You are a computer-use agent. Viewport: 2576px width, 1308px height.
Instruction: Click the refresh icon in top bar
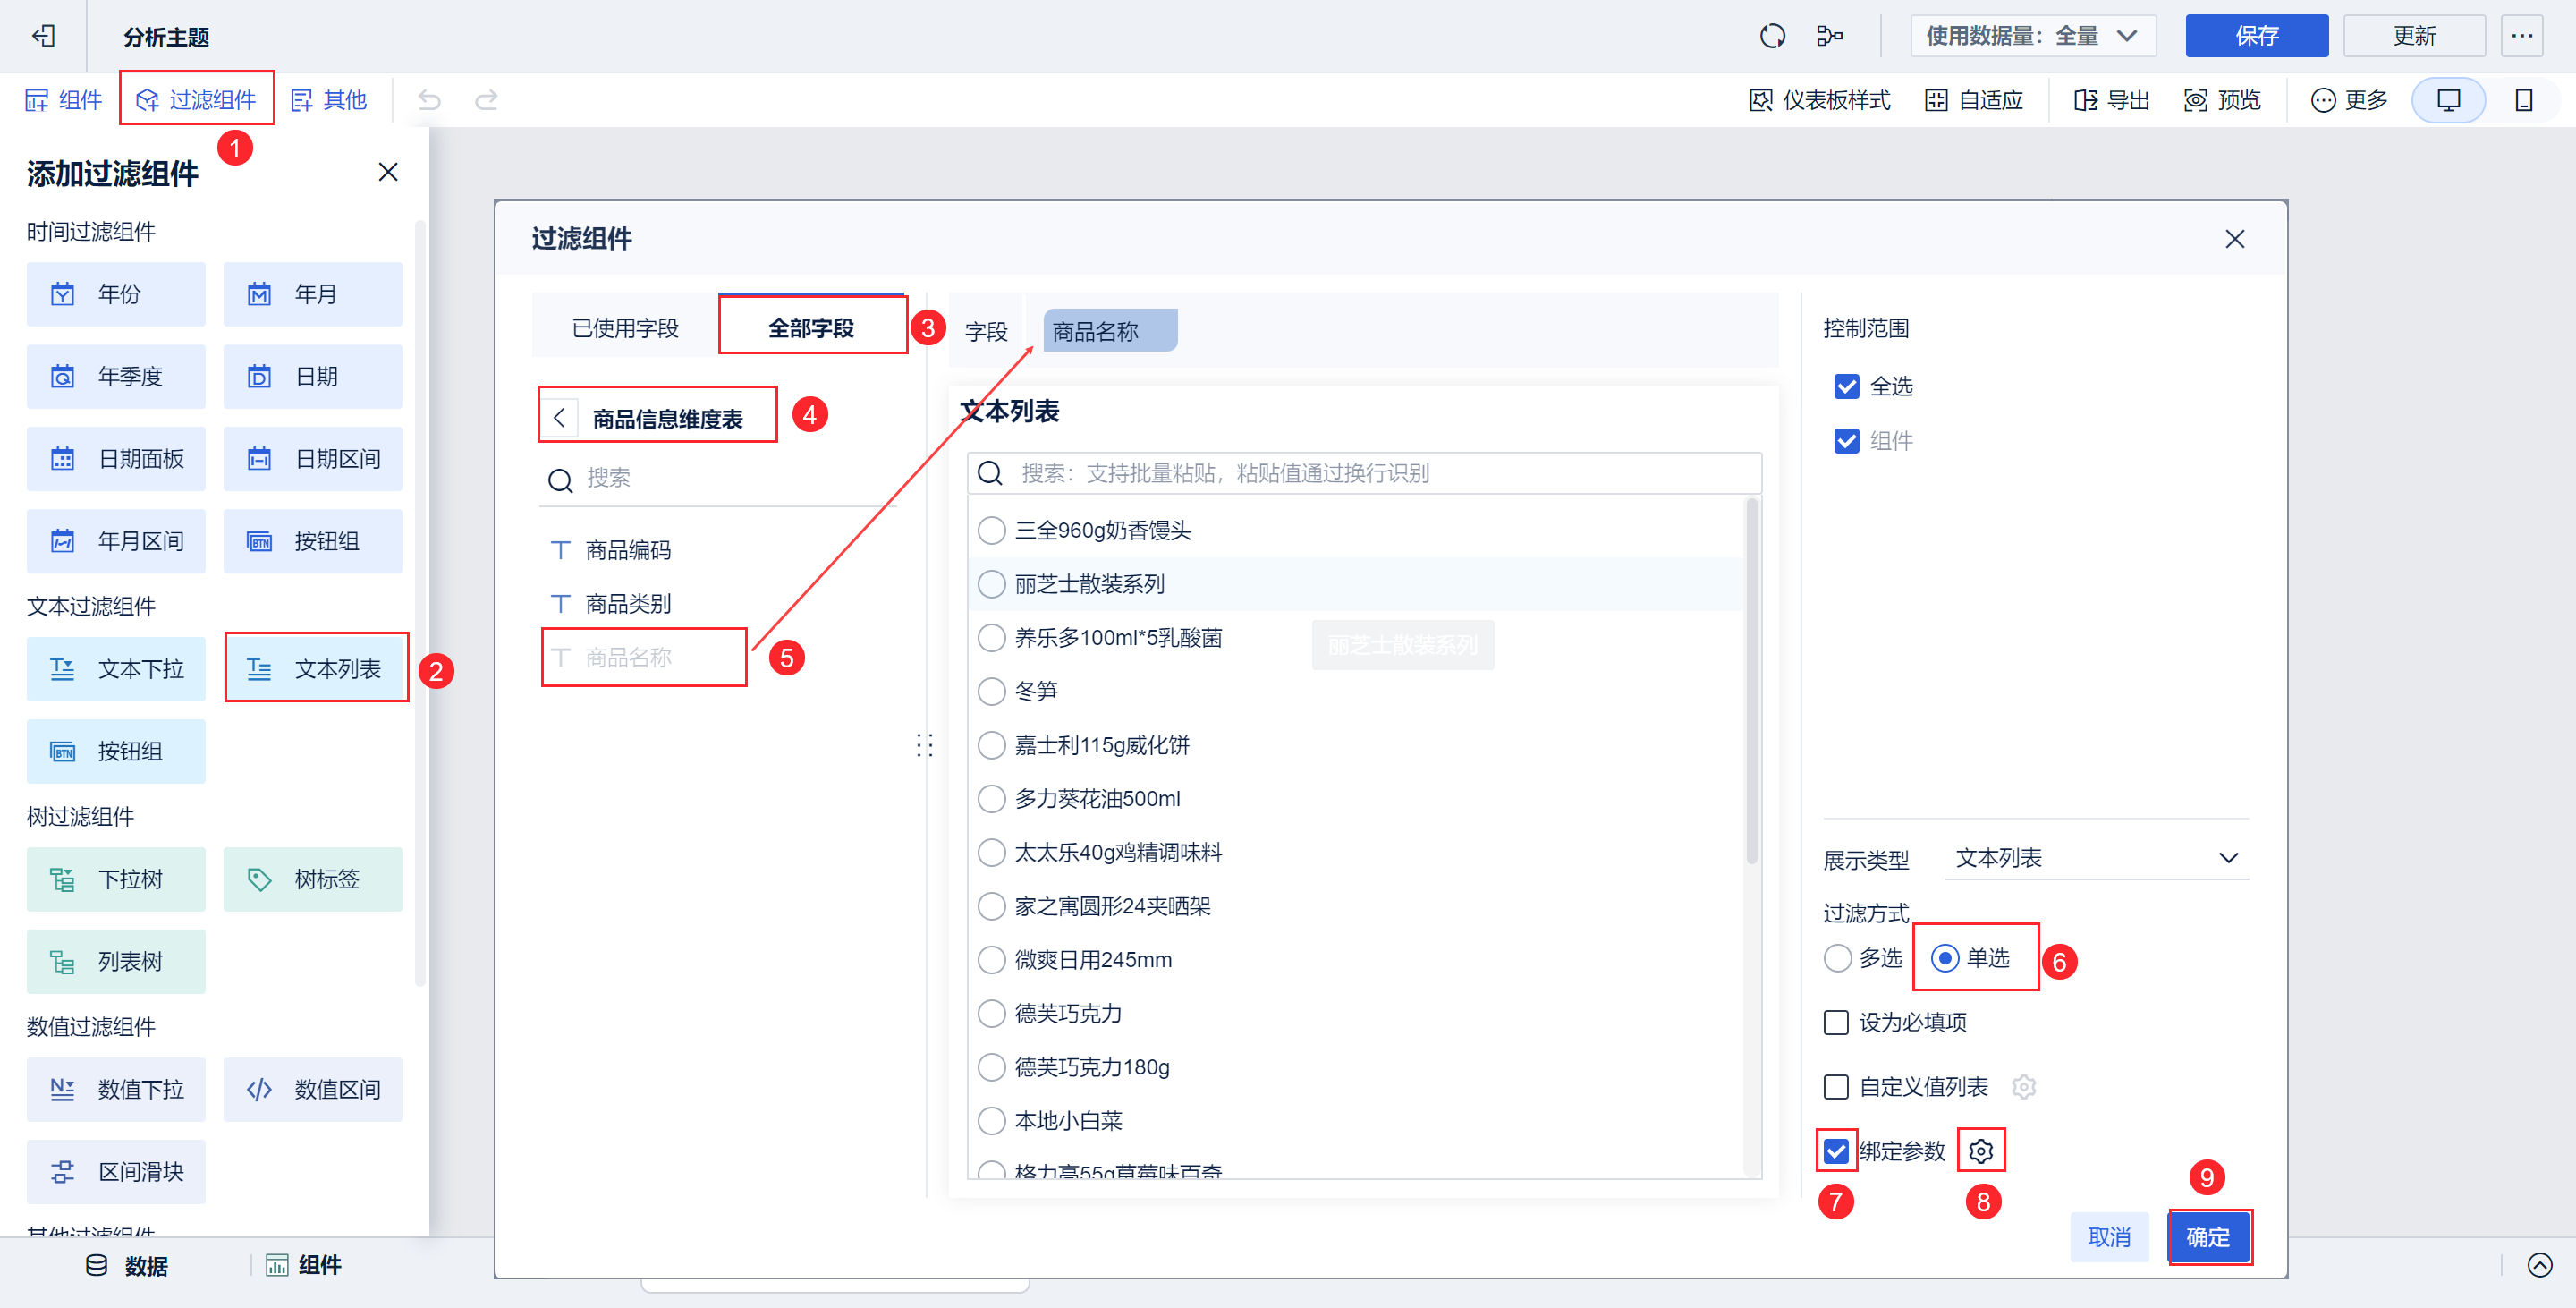point(1772,36)
